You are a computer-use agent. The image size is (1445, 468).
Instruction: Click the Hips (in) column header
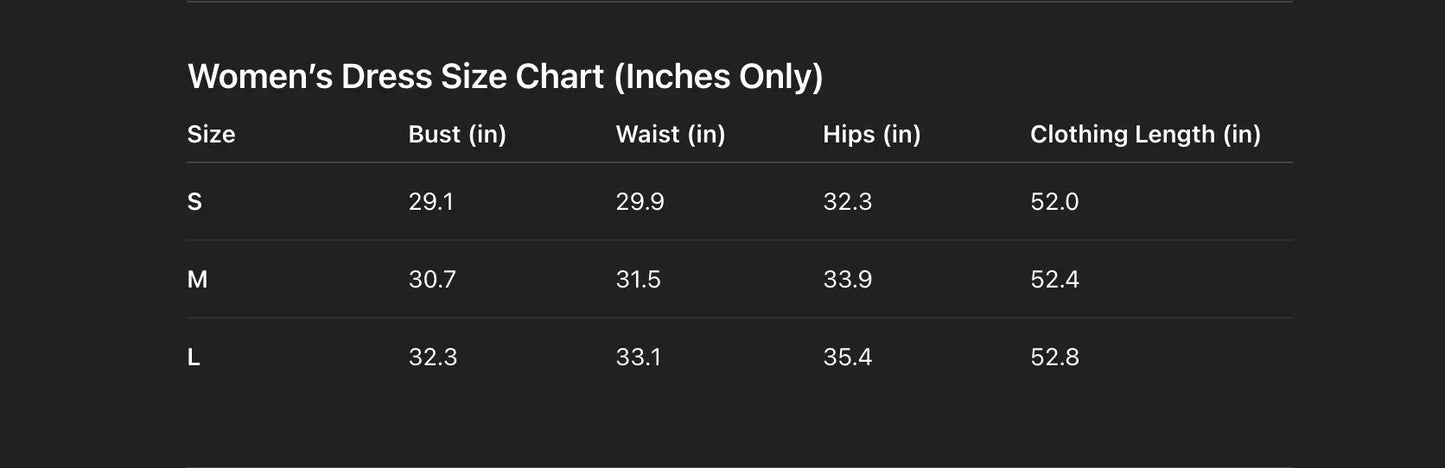click(871, 135)
